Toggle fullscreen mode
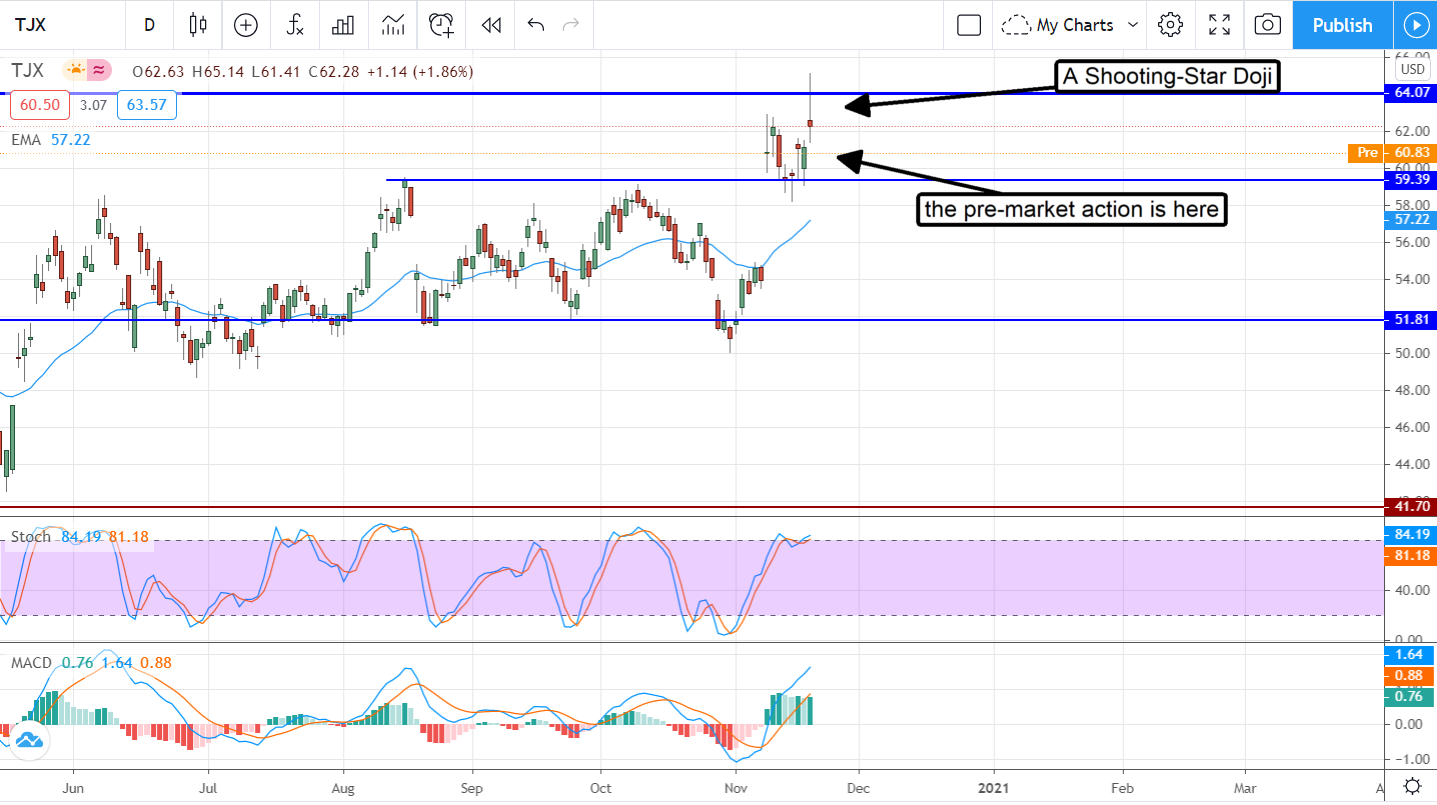Image resolution: width=1437 pixels, height=805 pixels. pos(1219,25)
